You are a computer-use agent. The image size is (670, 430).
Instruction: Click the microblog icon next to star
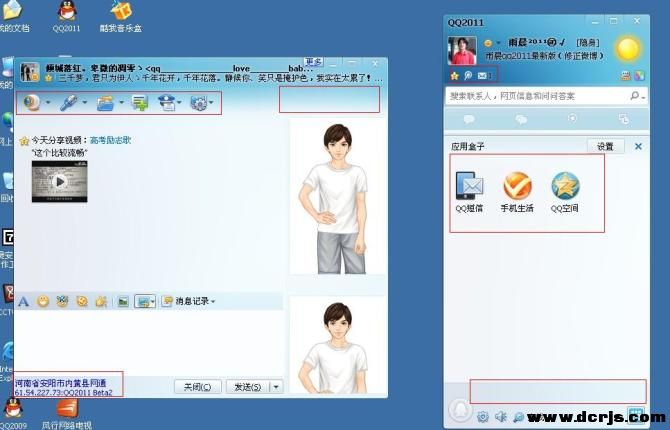tap(468, 76)
